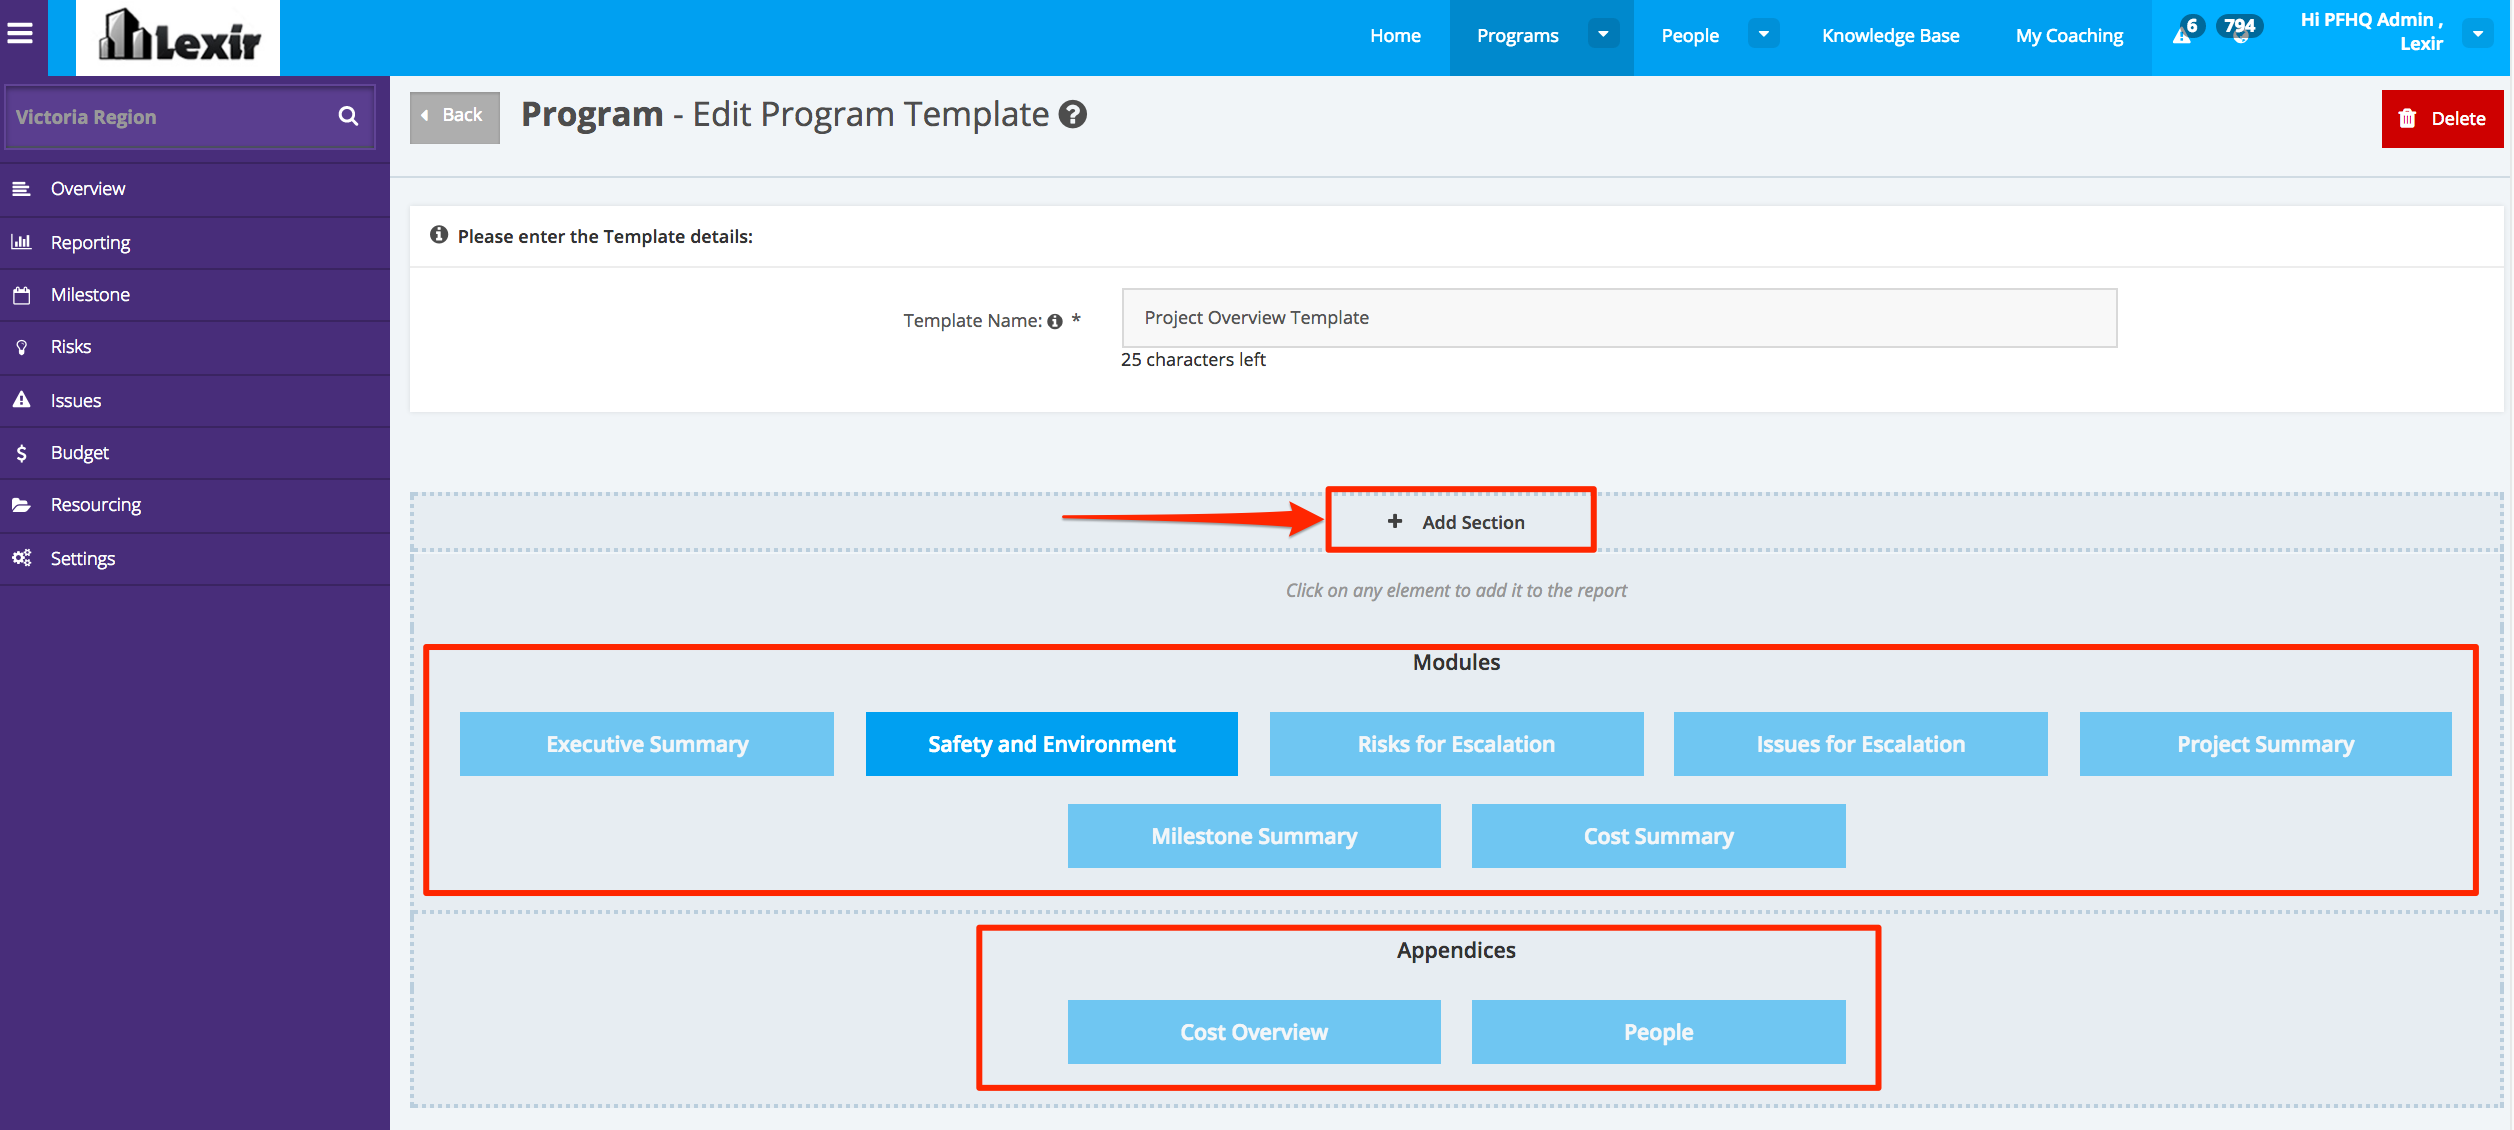Screen dimensions: 2514x1130
Task: Open Reporting in the sidebar
Action: pyautogui.click(x=90, y=243)
